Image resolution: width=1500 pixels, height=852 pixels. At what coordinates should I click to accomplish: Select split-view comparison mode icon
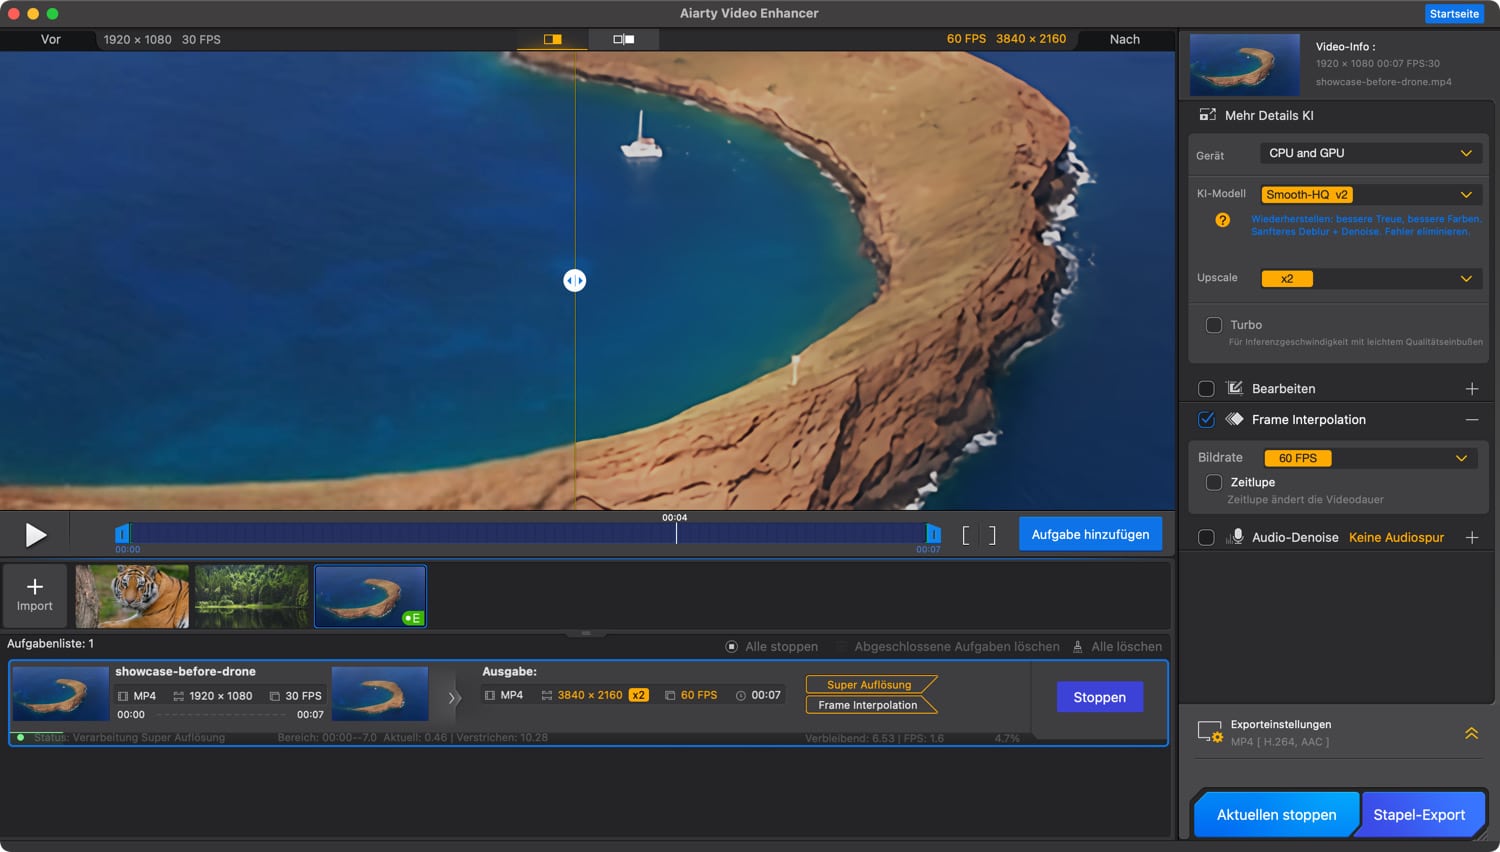(552, 39)
